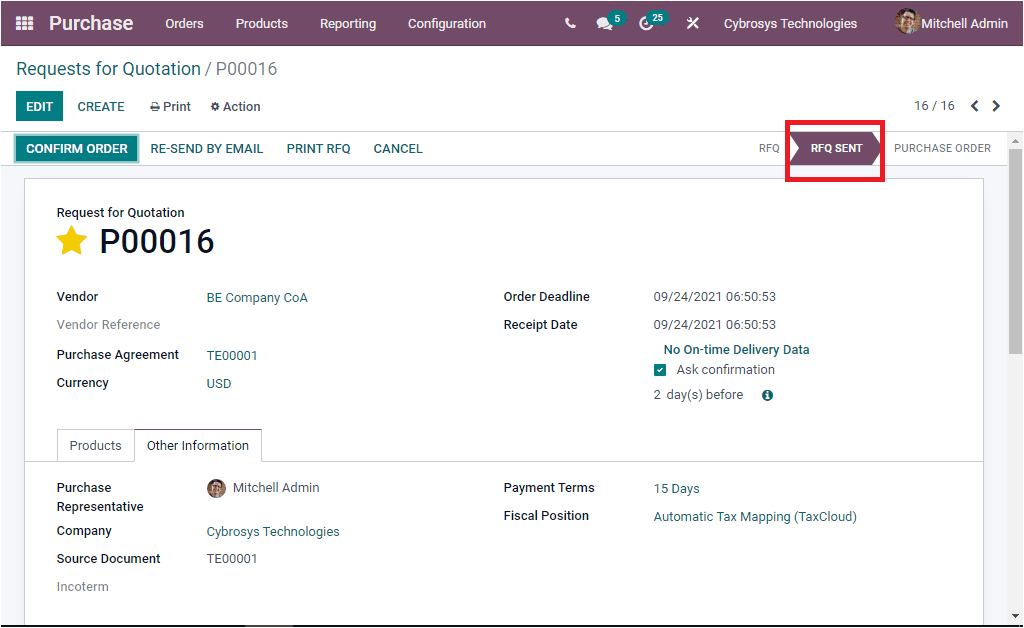Click the RFQ SENT status stage
The image size is (1024, 628).
[834, 148]
